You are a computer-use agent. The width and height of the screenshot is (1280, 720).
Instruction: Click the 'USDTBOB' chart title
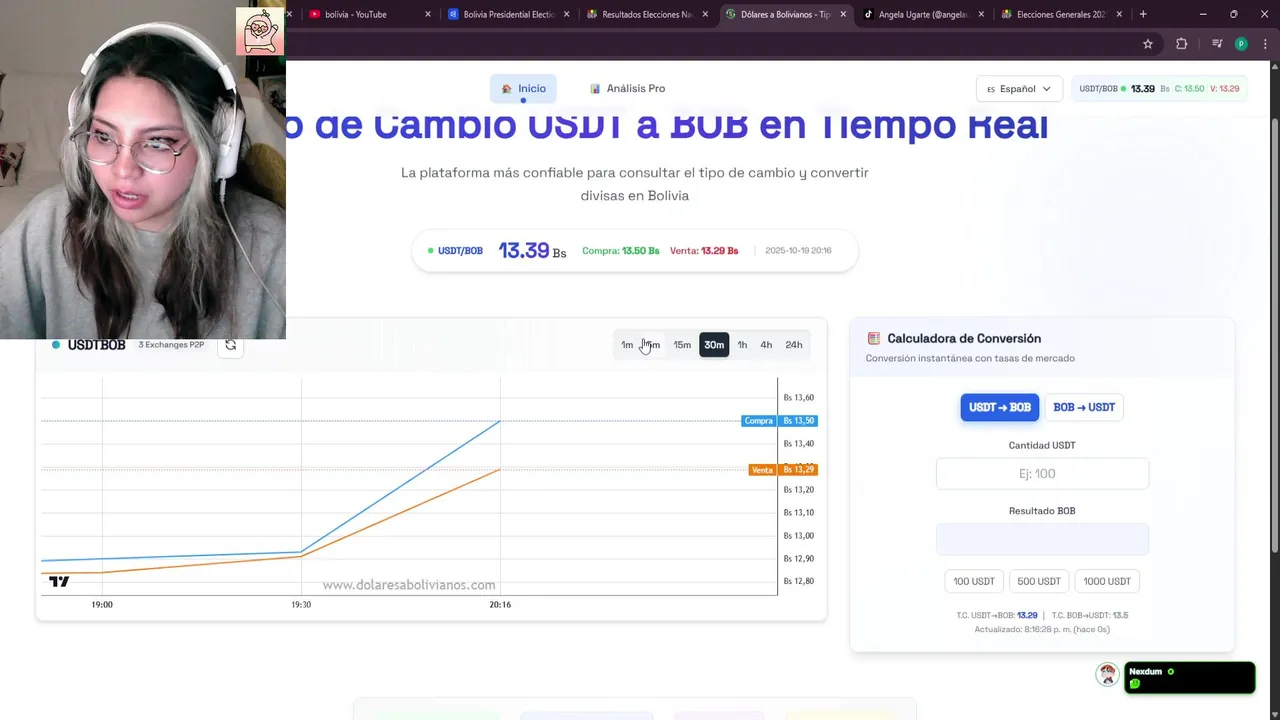point(96,345)
